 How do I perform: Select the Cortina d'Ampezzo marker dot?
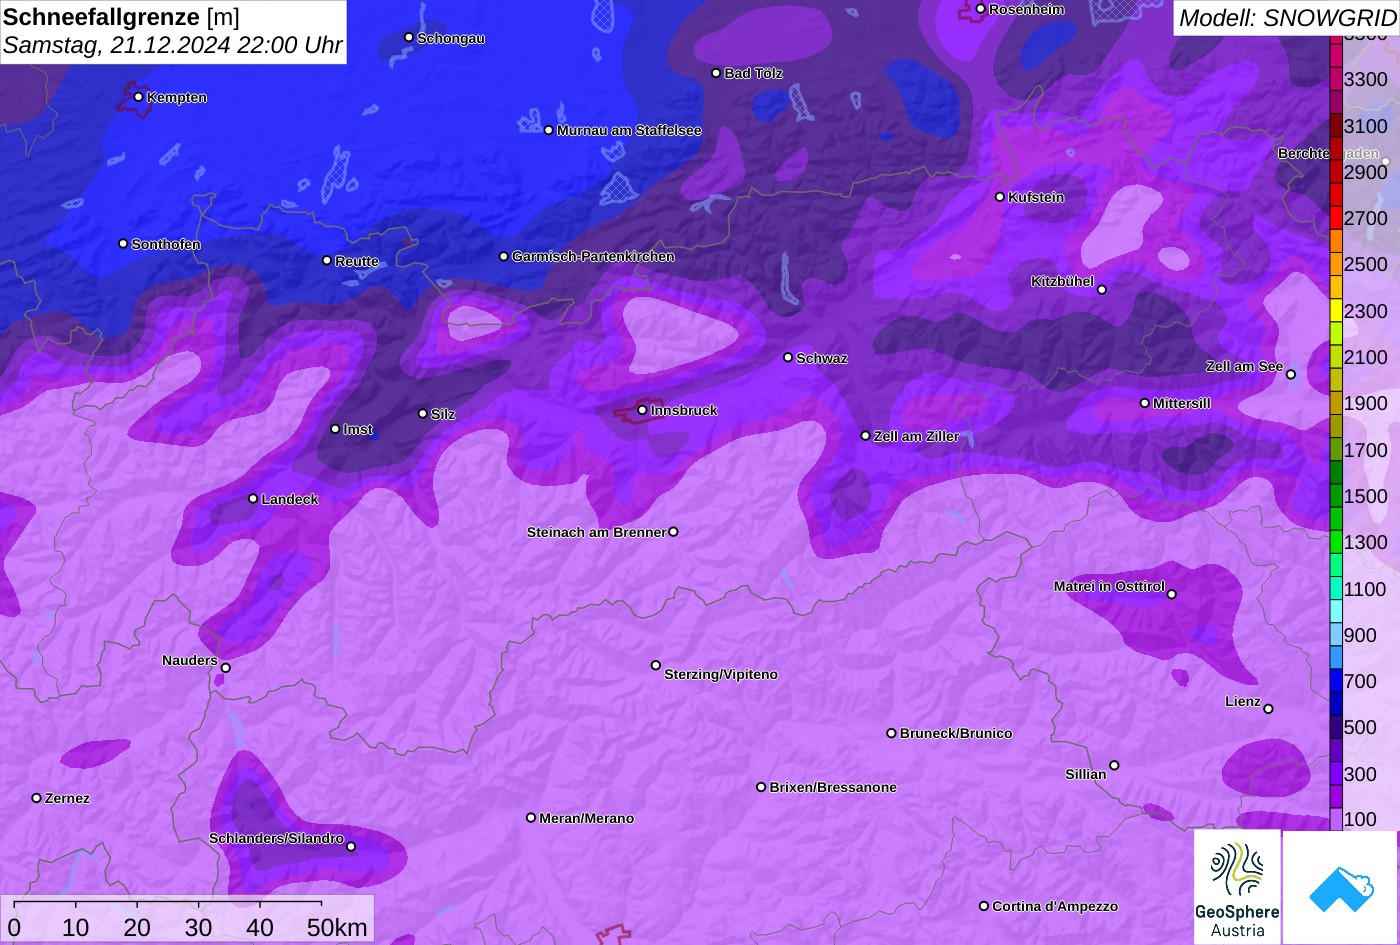[x=984, y=906]
